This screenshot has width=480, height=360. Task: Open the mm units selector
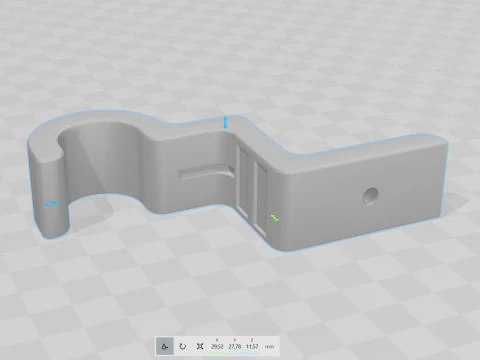(x=270, y=347)
